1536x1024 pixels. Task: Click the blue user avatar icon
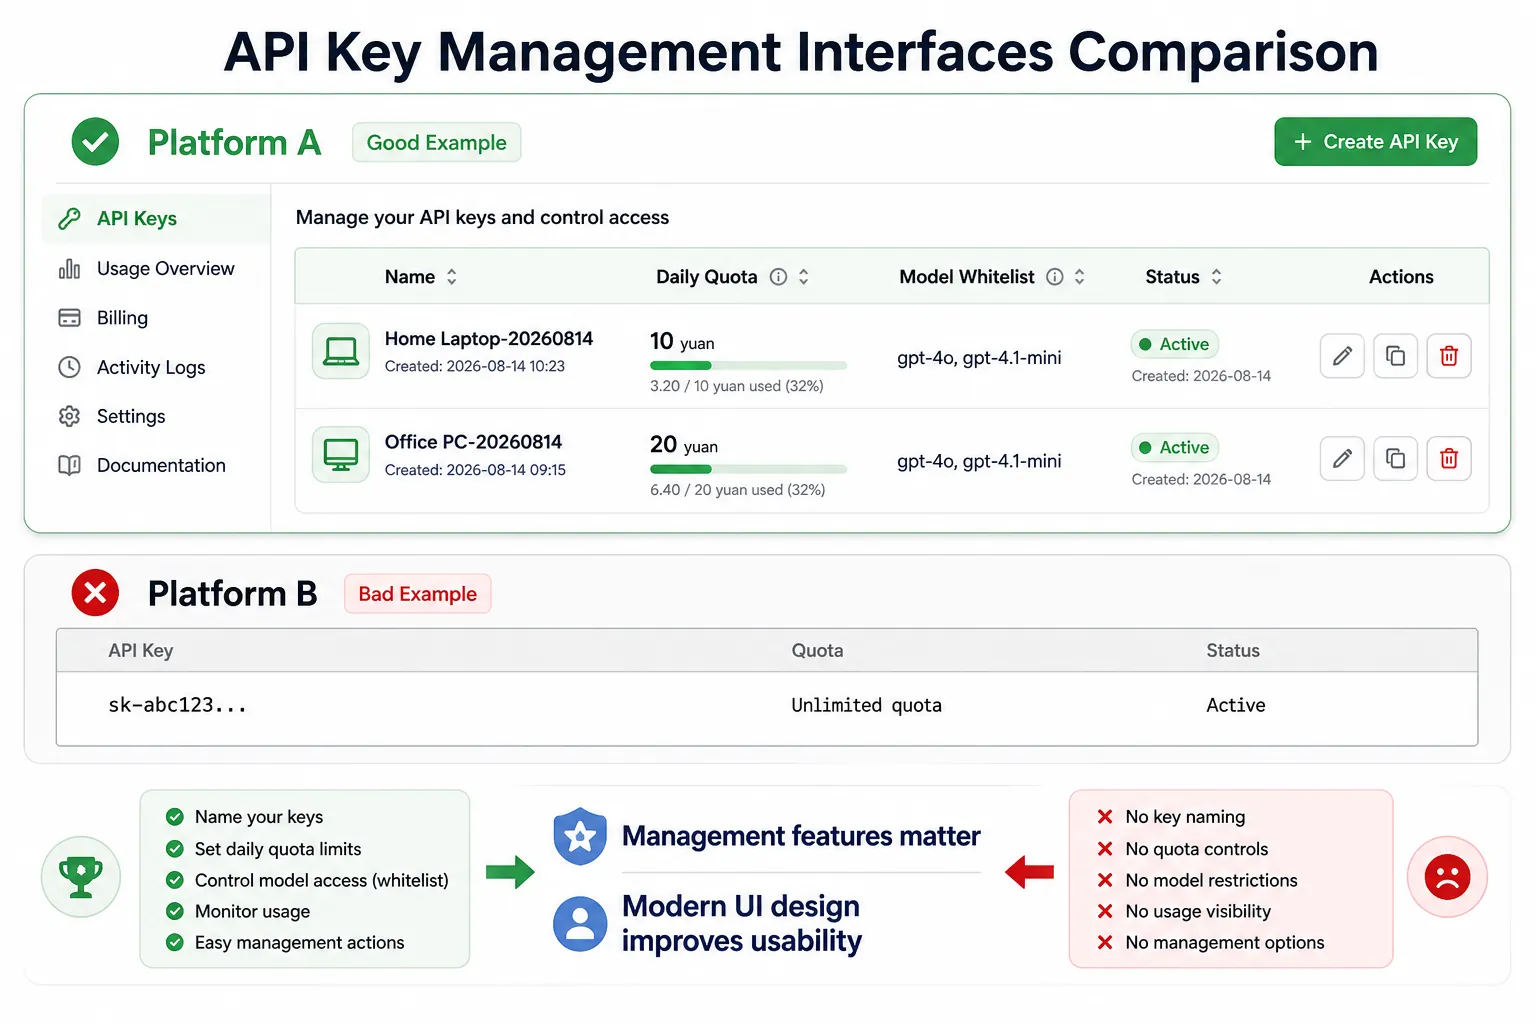coord(580,923)
